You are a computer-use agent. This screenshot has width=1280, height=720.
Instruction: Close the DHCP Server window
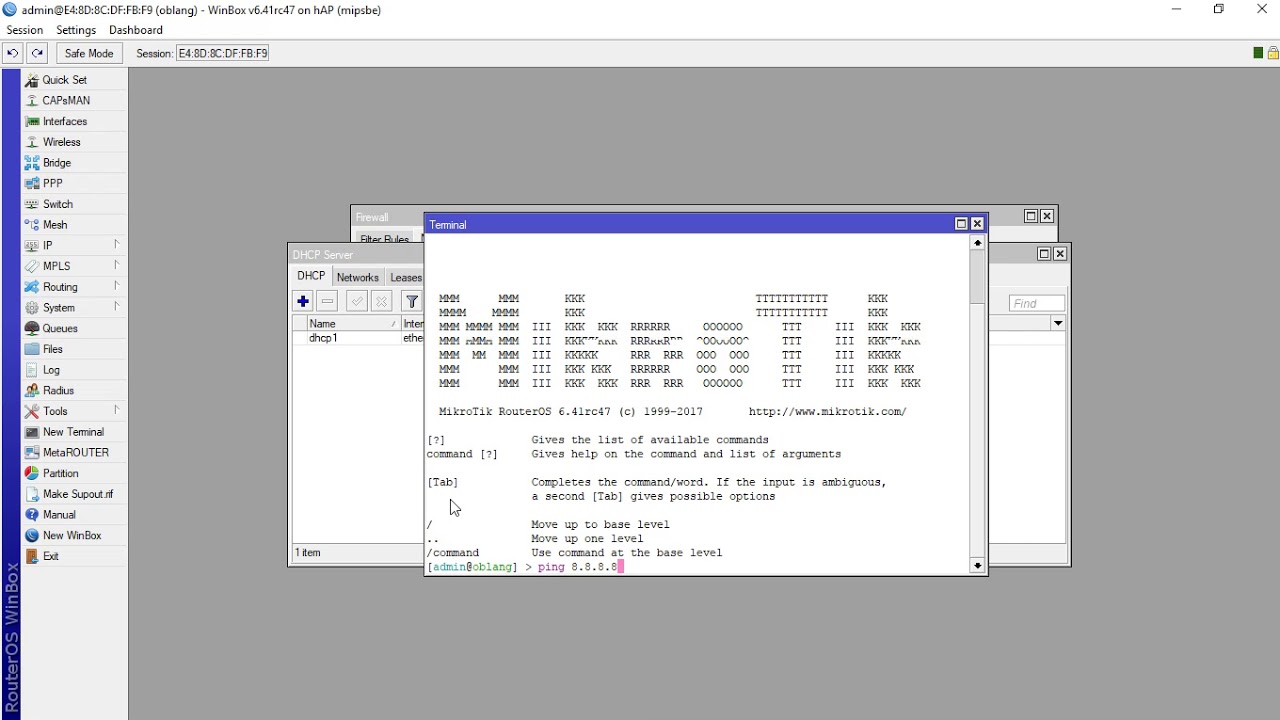coord(1060,254)
